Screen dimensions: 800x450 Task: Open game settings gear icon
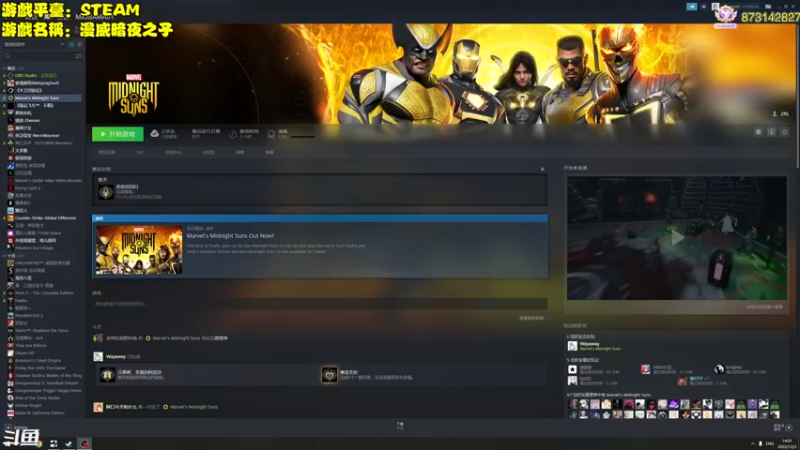758,132
